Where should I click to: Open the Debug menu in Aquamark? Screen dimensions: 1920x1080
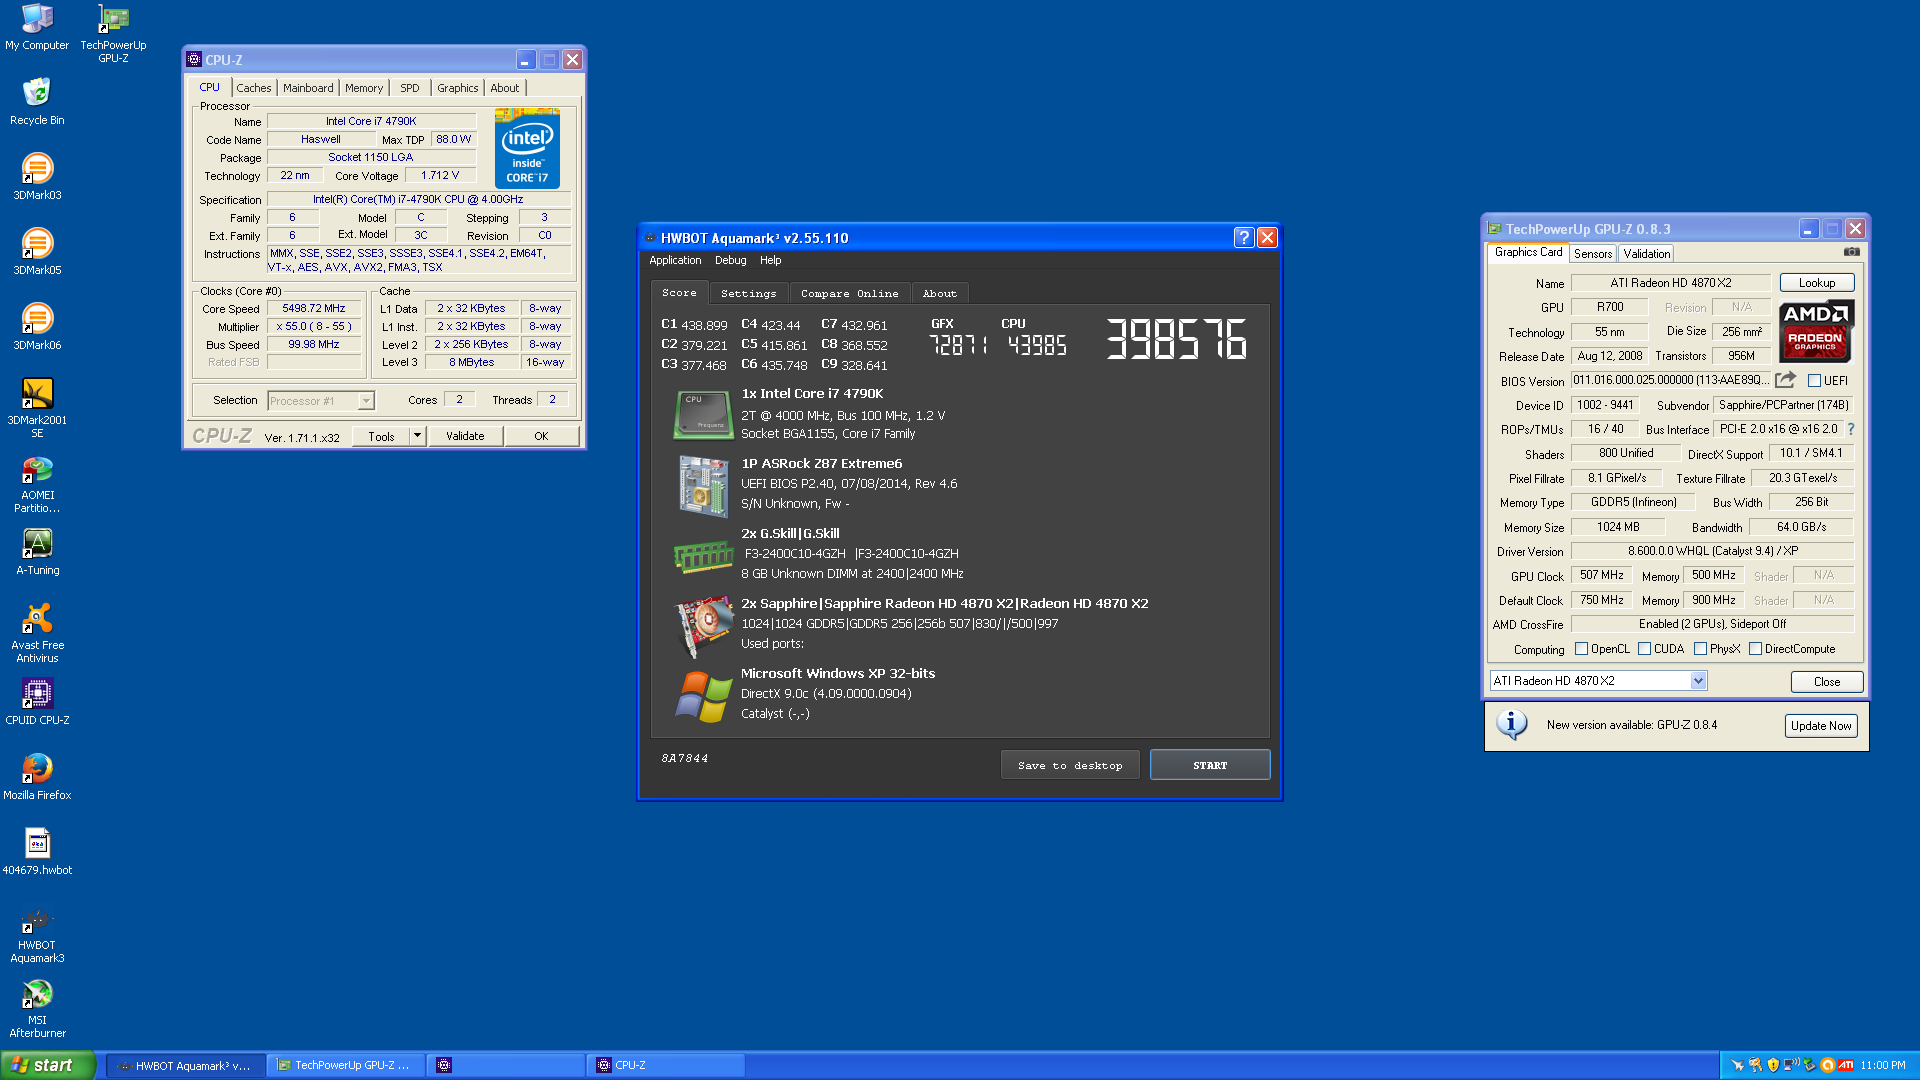(731, 260)
